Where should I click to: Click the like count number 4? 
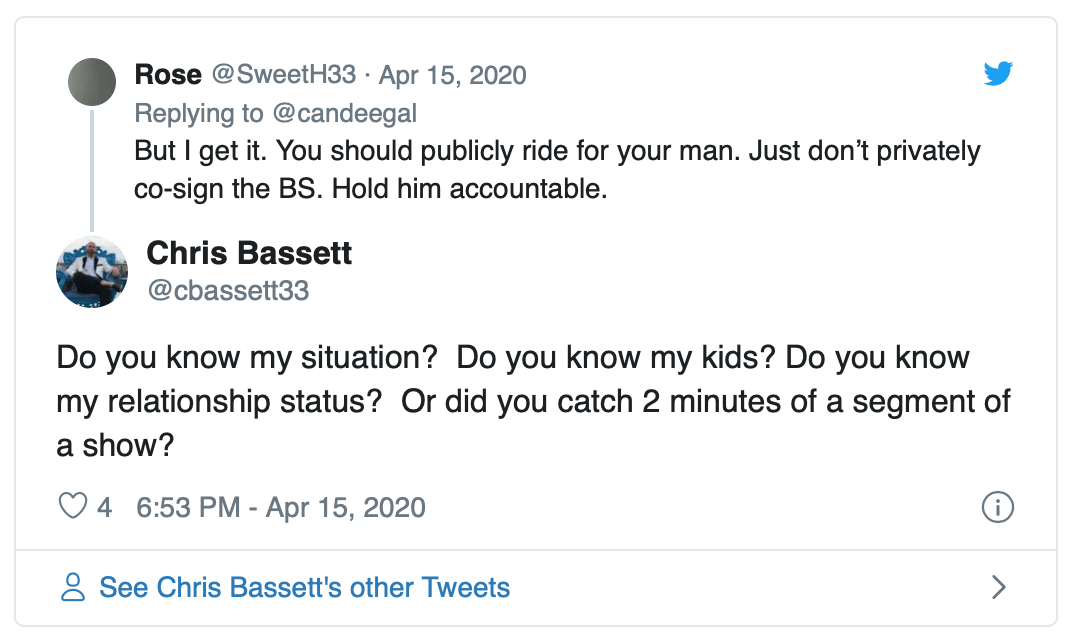[x=104, y=507]
